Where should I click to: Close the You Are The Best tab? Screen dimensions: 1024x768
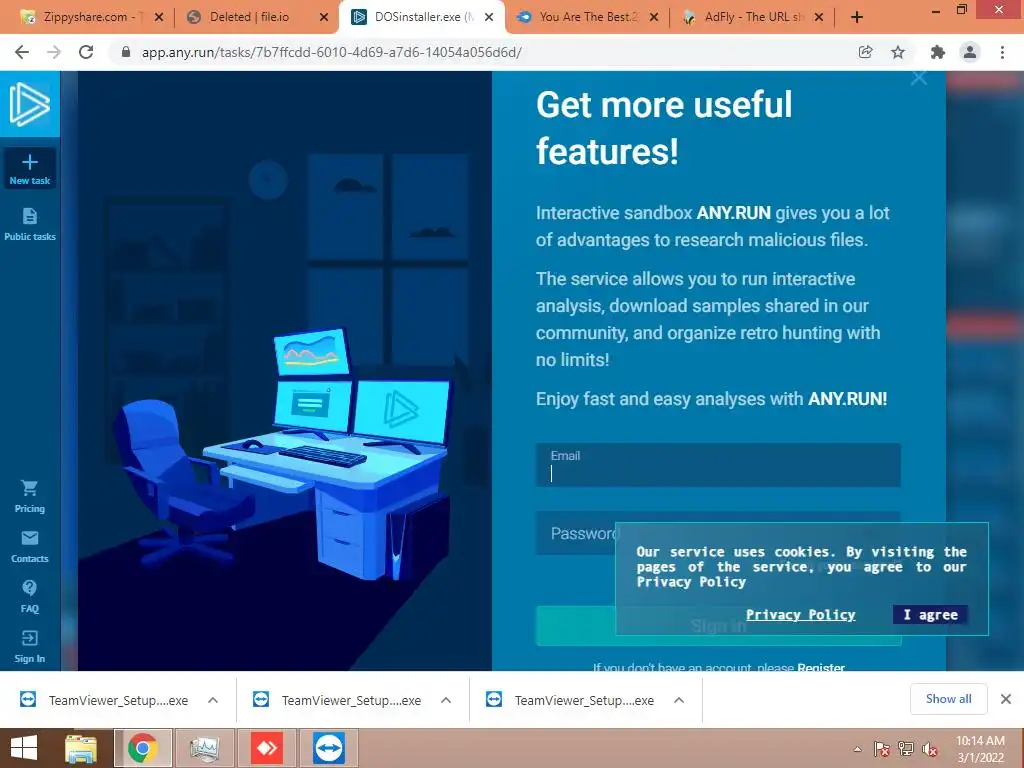[654, 18]
